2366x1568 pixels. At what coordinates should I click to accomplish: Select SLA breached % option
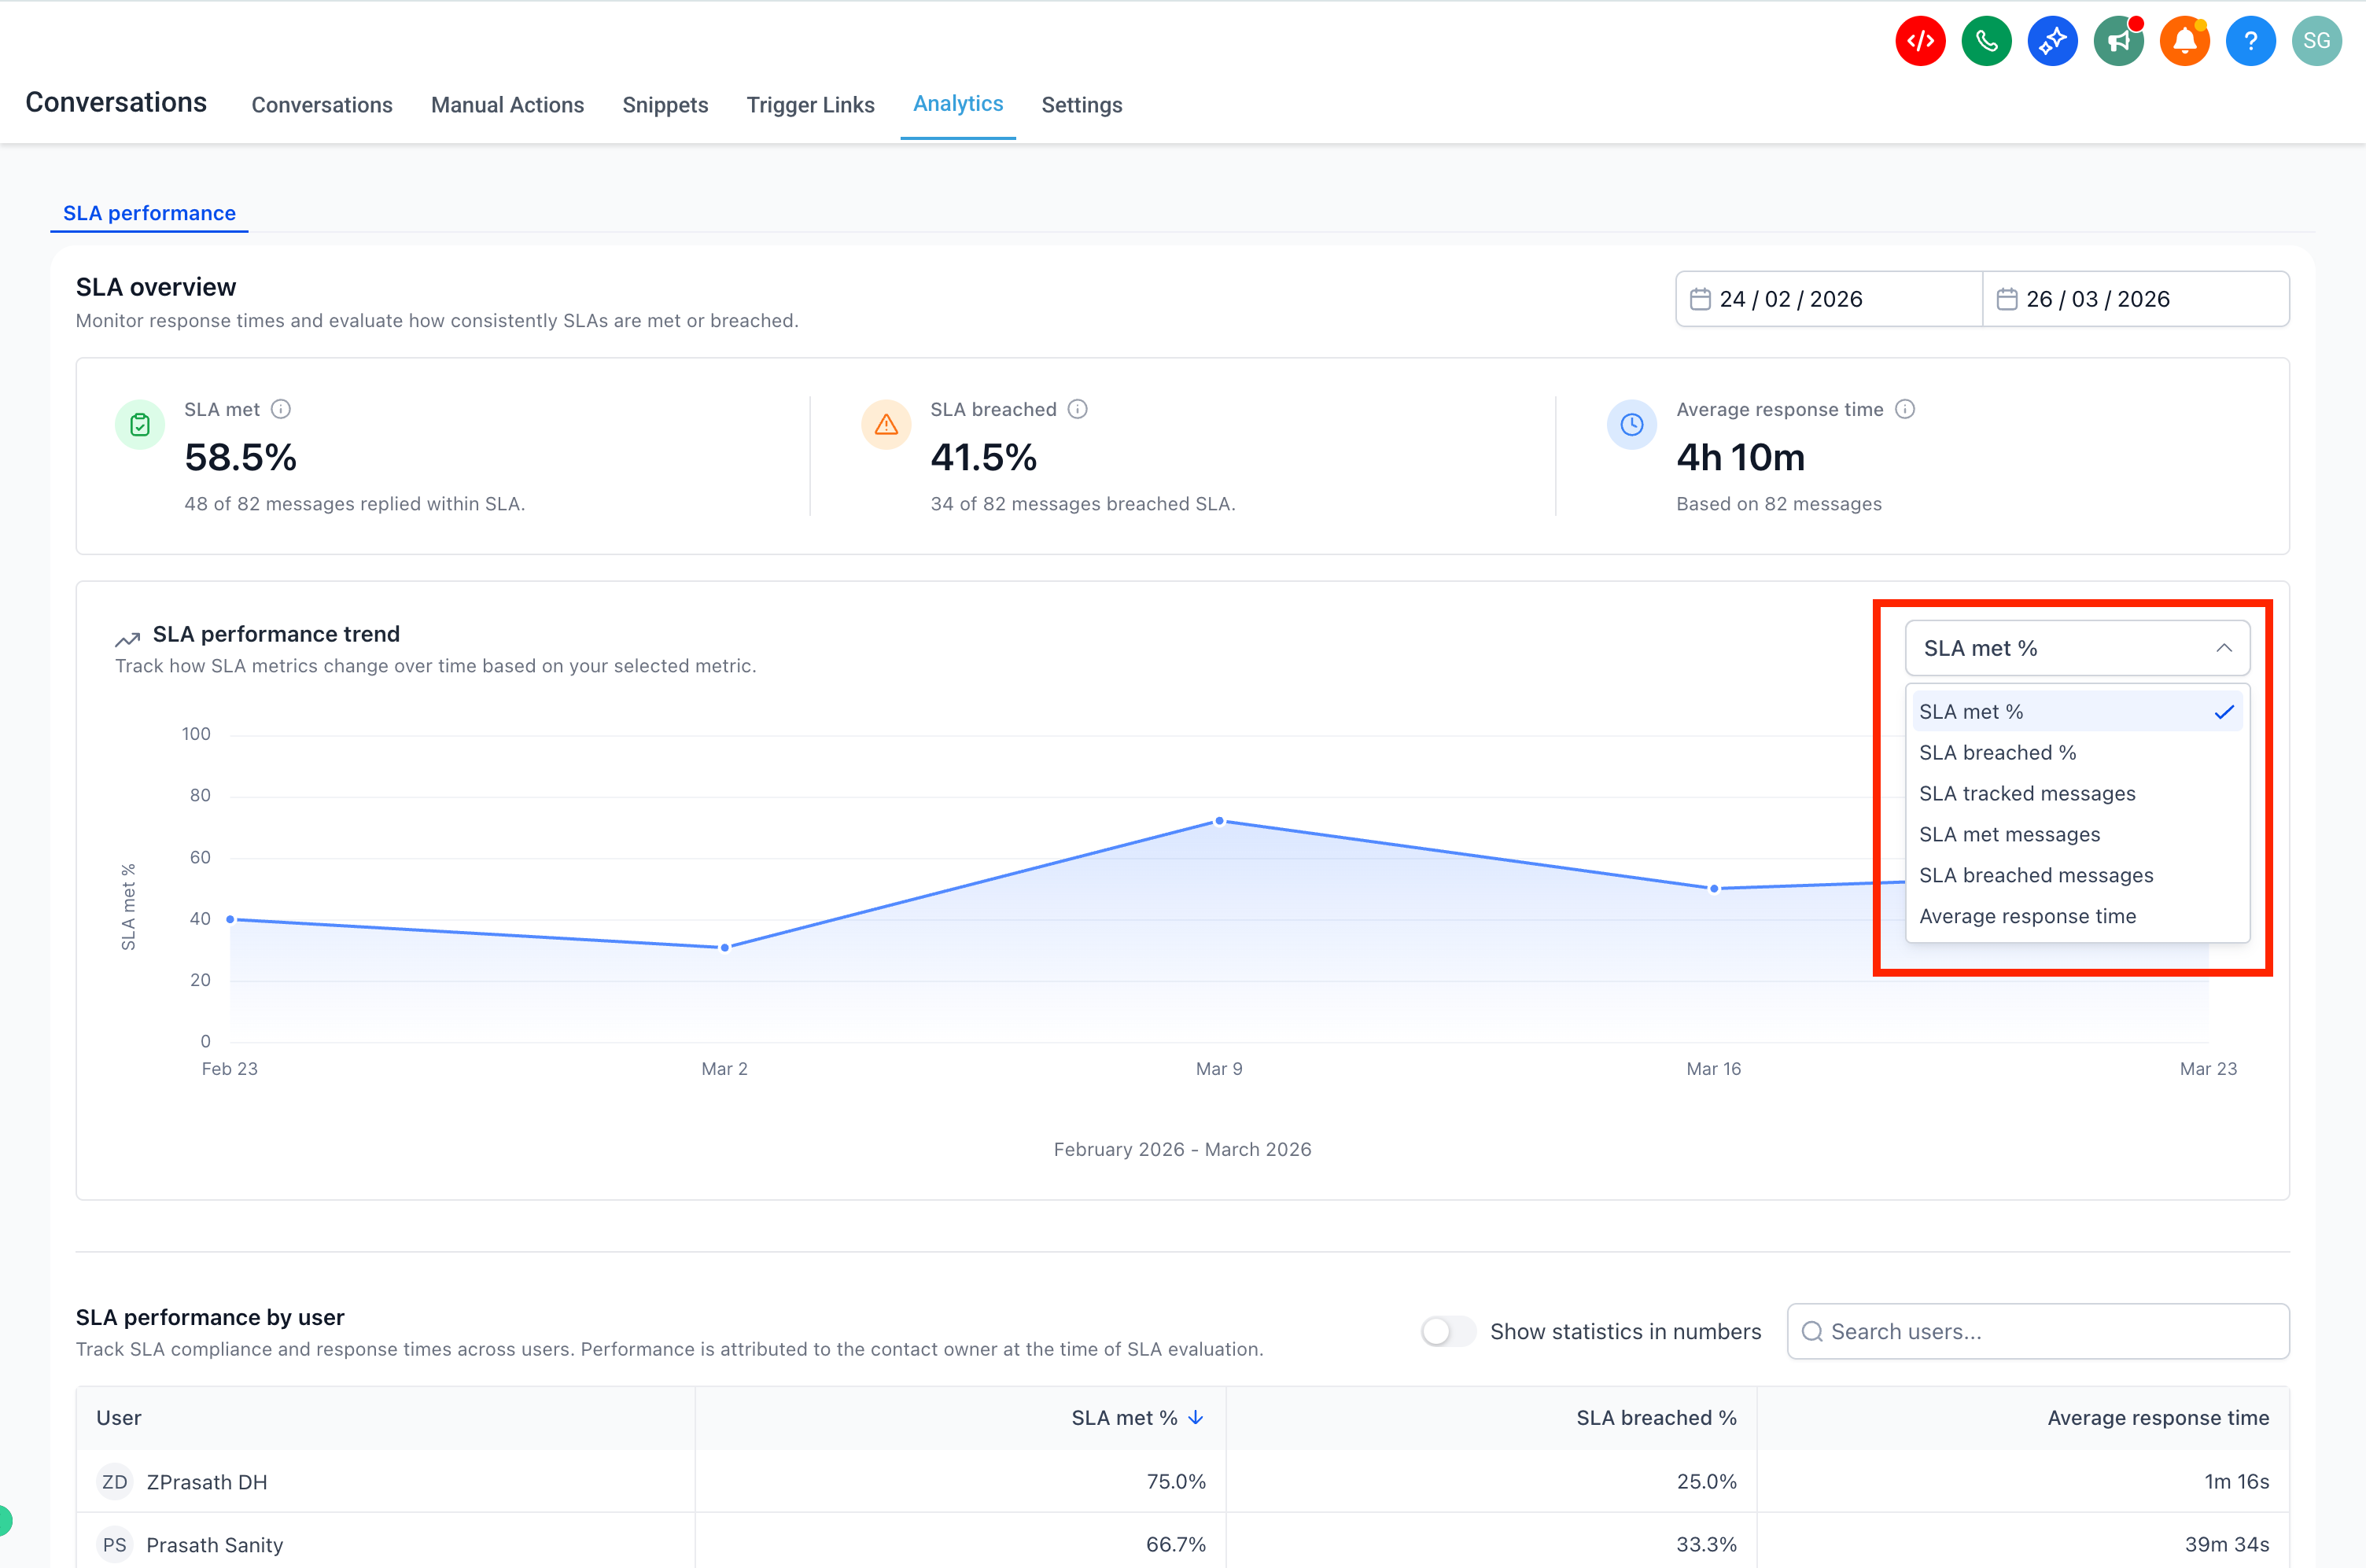click(x=1997, y=753)
